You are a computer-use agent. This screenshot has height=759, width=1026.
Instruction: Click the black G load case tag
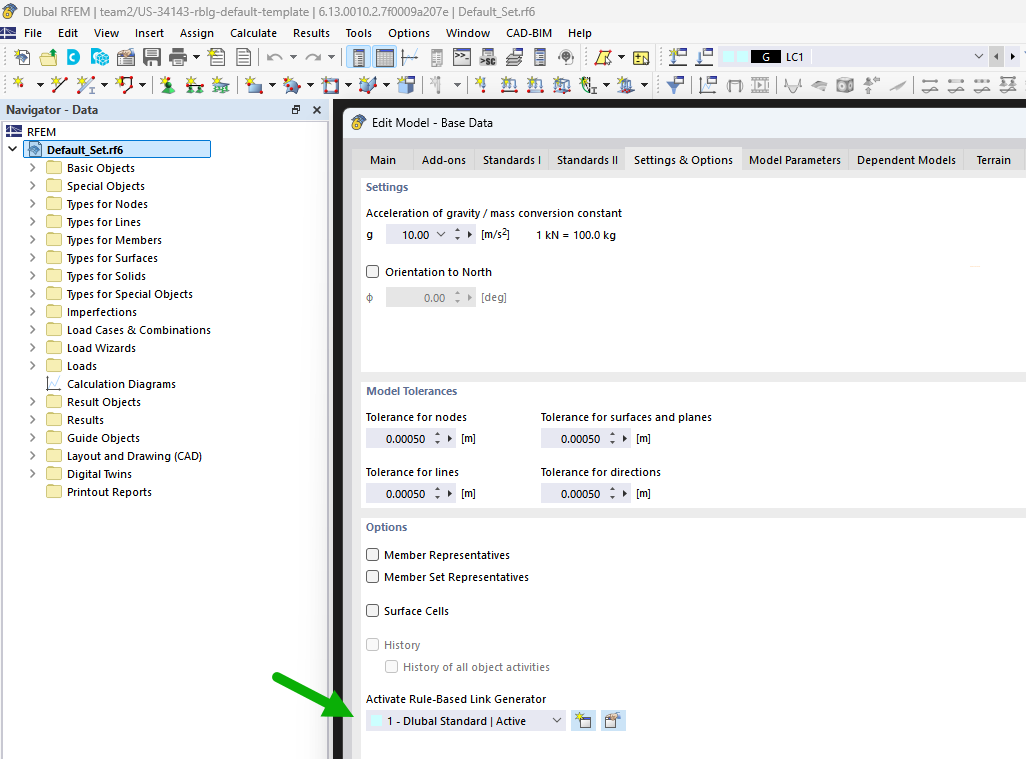click(766, 57)
